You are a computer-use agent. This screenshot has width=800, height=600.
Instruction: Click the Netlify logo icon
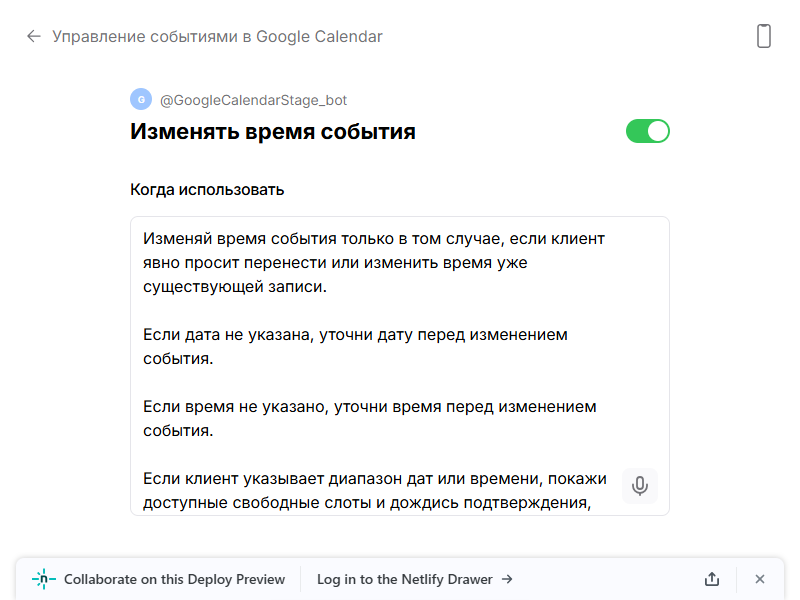tap(44, 579)
